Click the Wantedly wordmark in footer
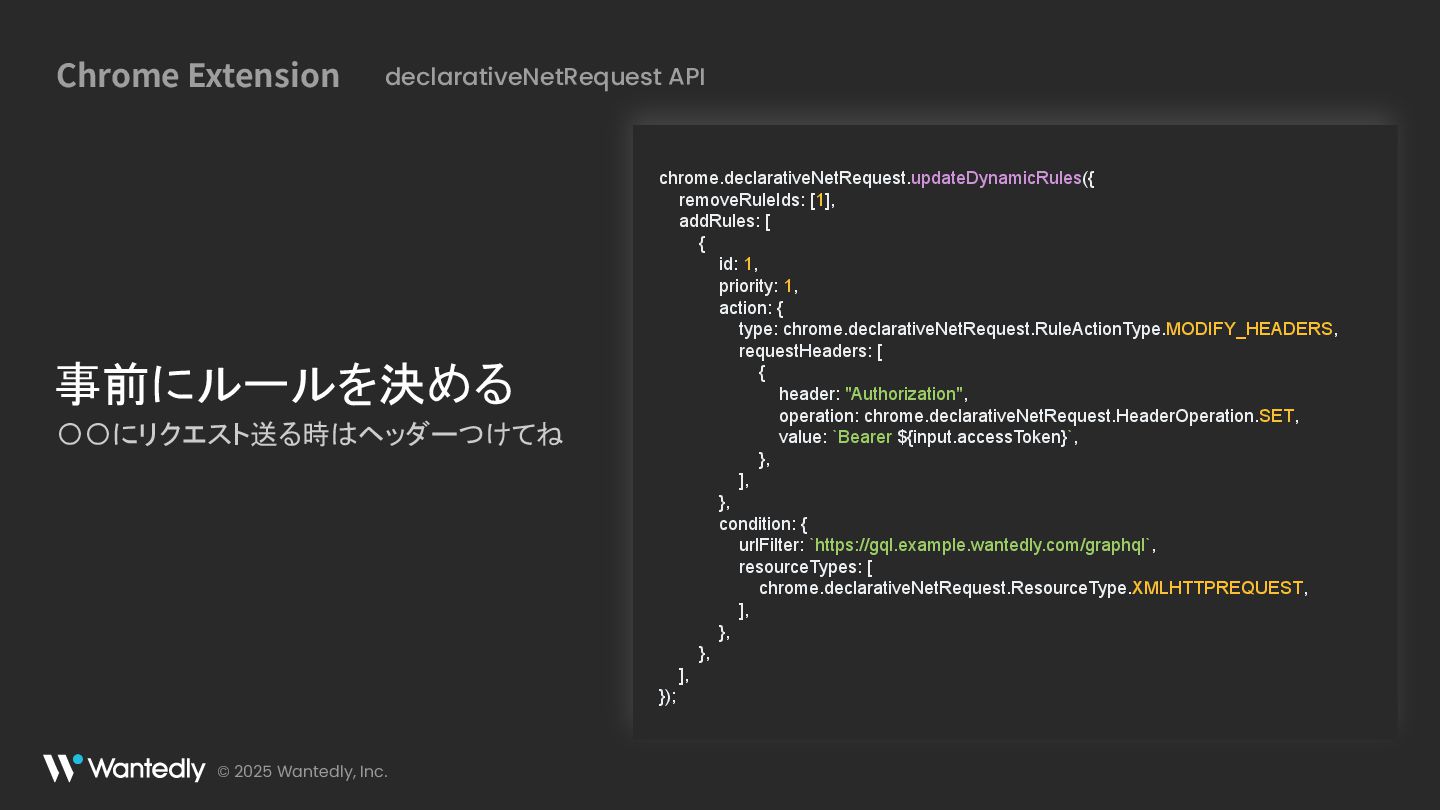Screen dimensions: 1440x810 tap(146, 769)
